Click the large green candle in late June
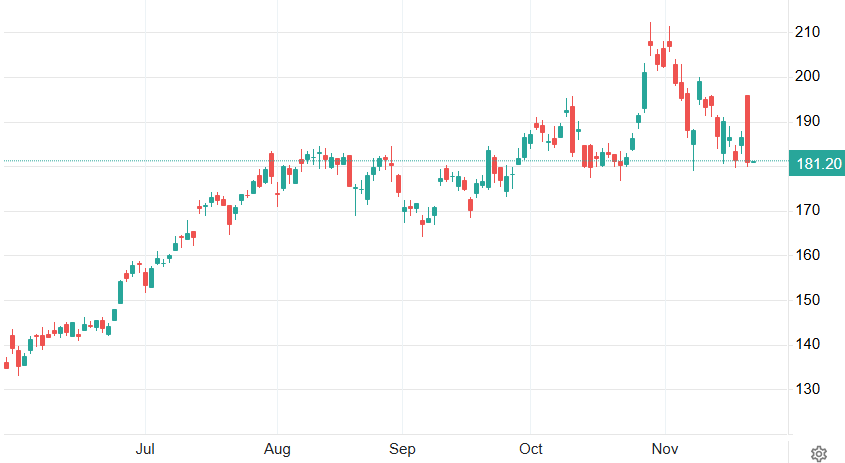Image resolution: width=845 pixels, height=463 pixels. (121, 292)
